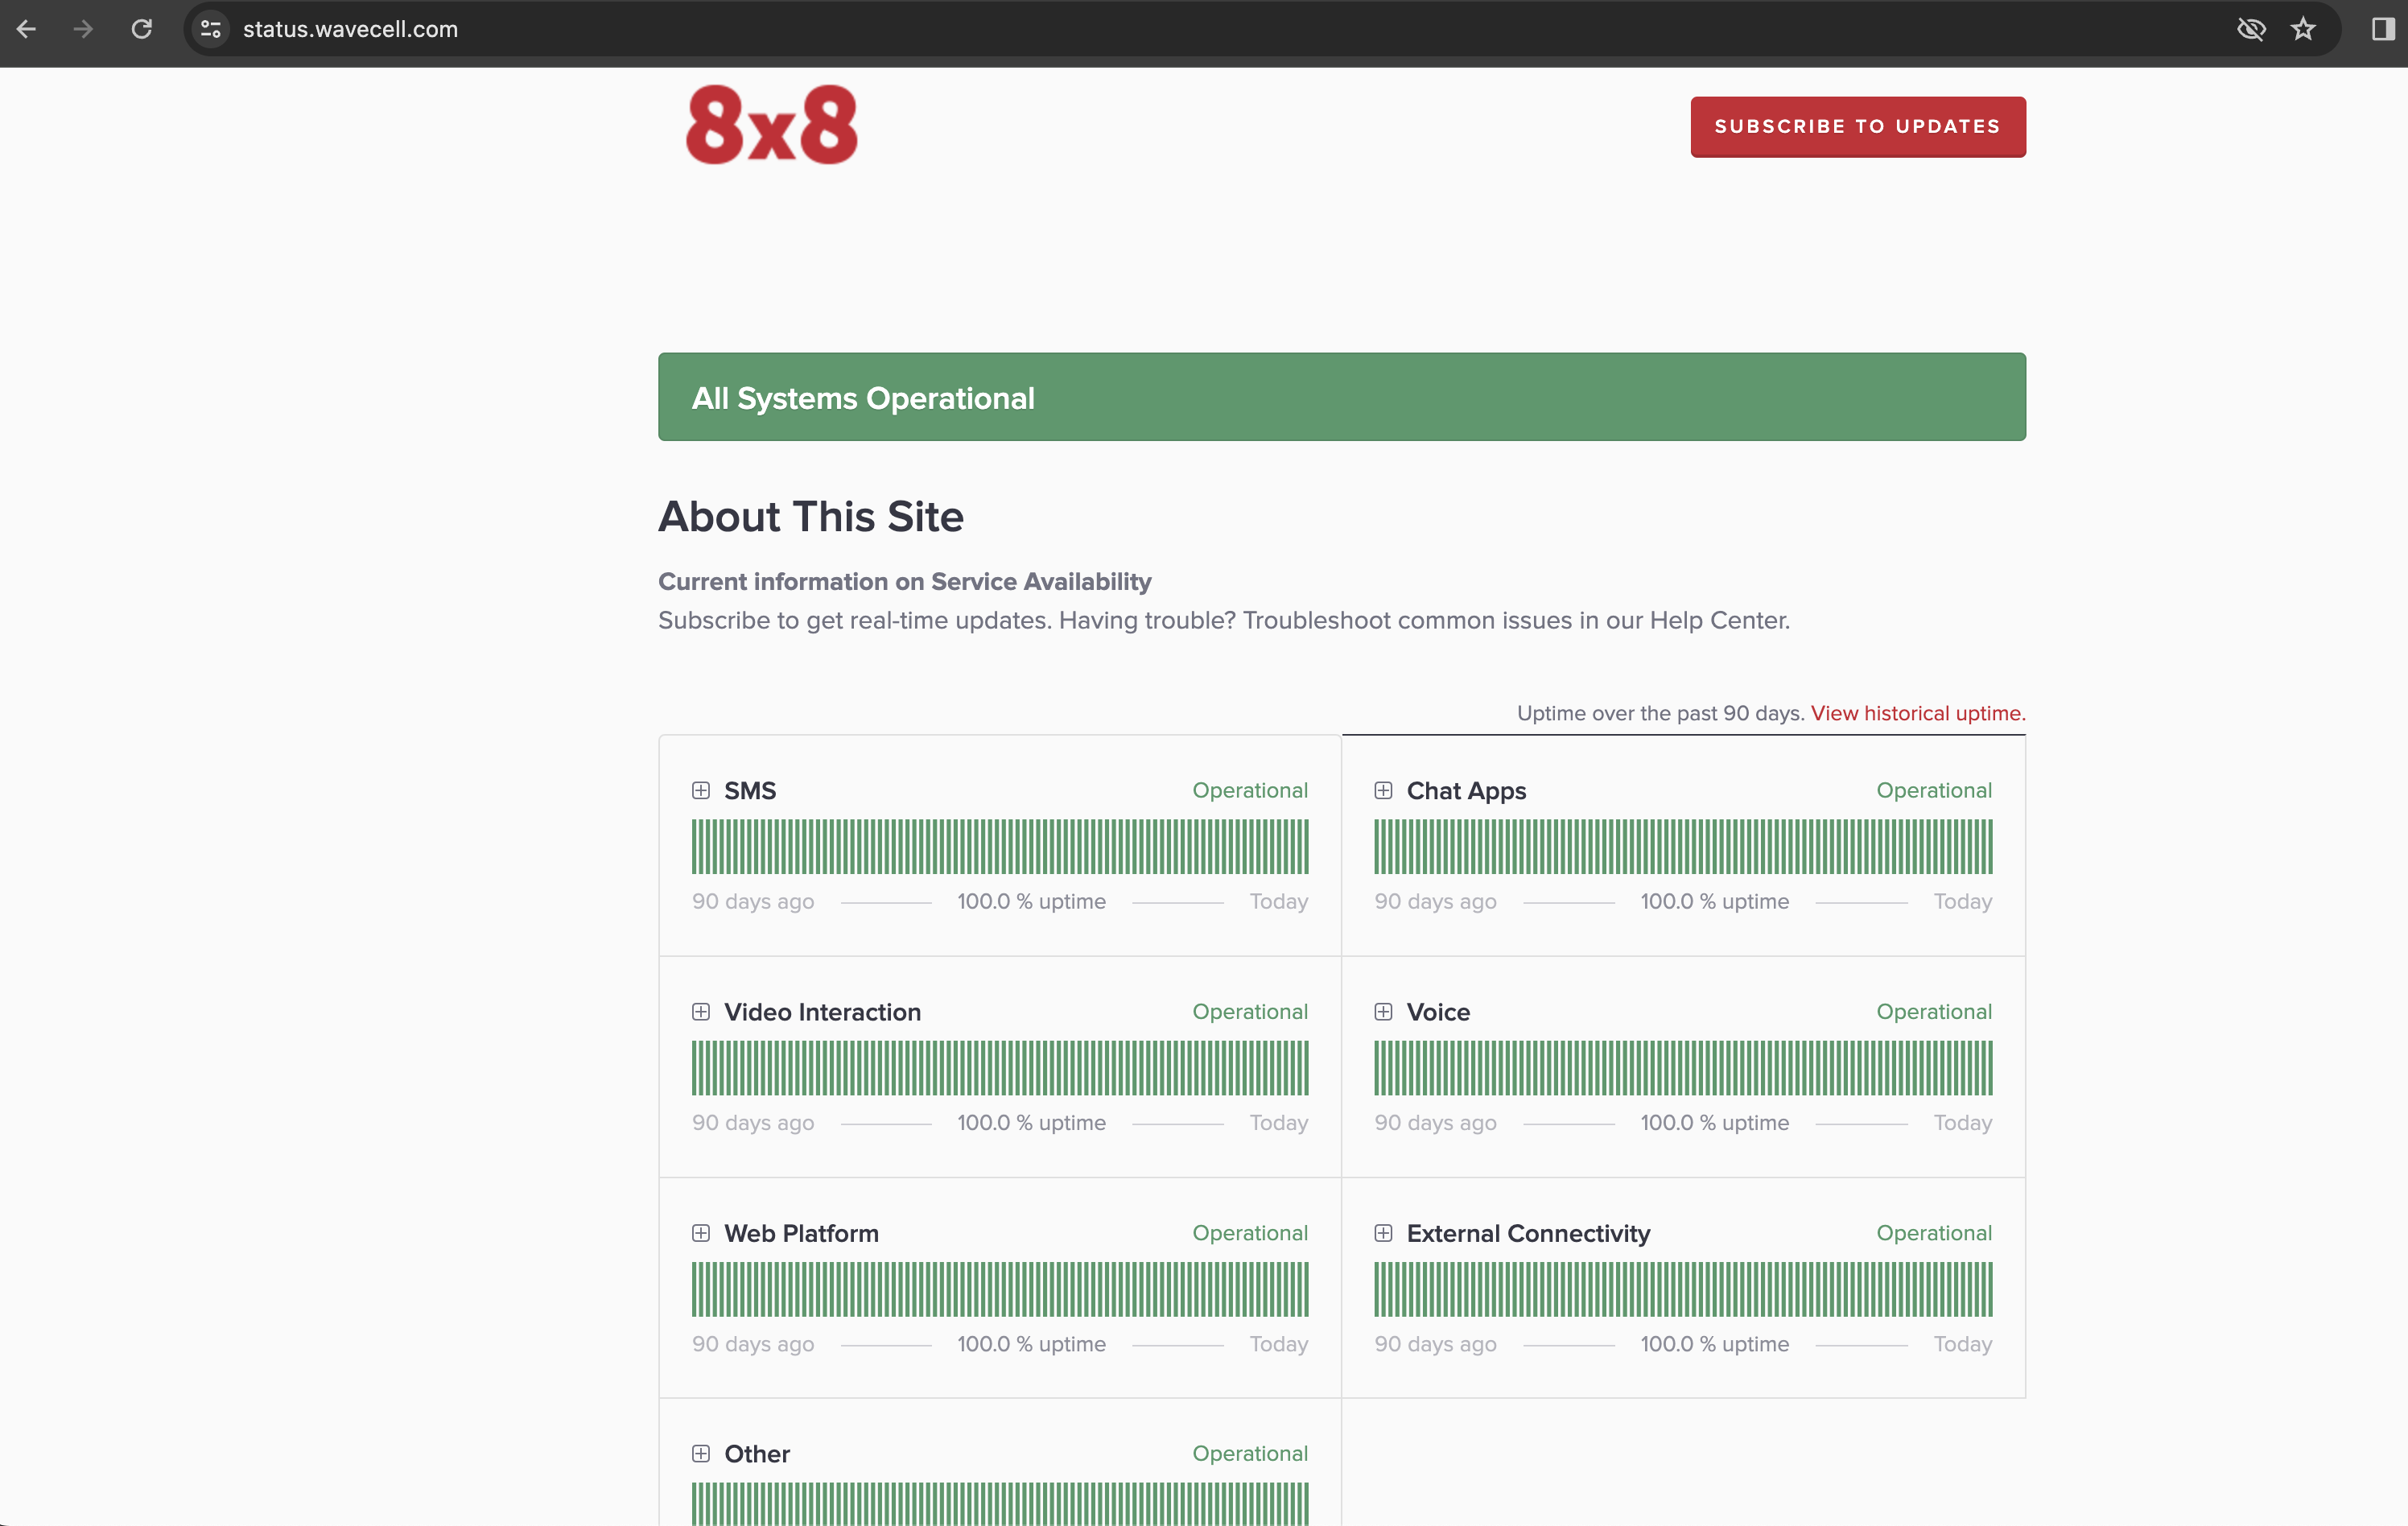
Task: Click the Web Platform uptime bar chart
Action: 1000,1289
